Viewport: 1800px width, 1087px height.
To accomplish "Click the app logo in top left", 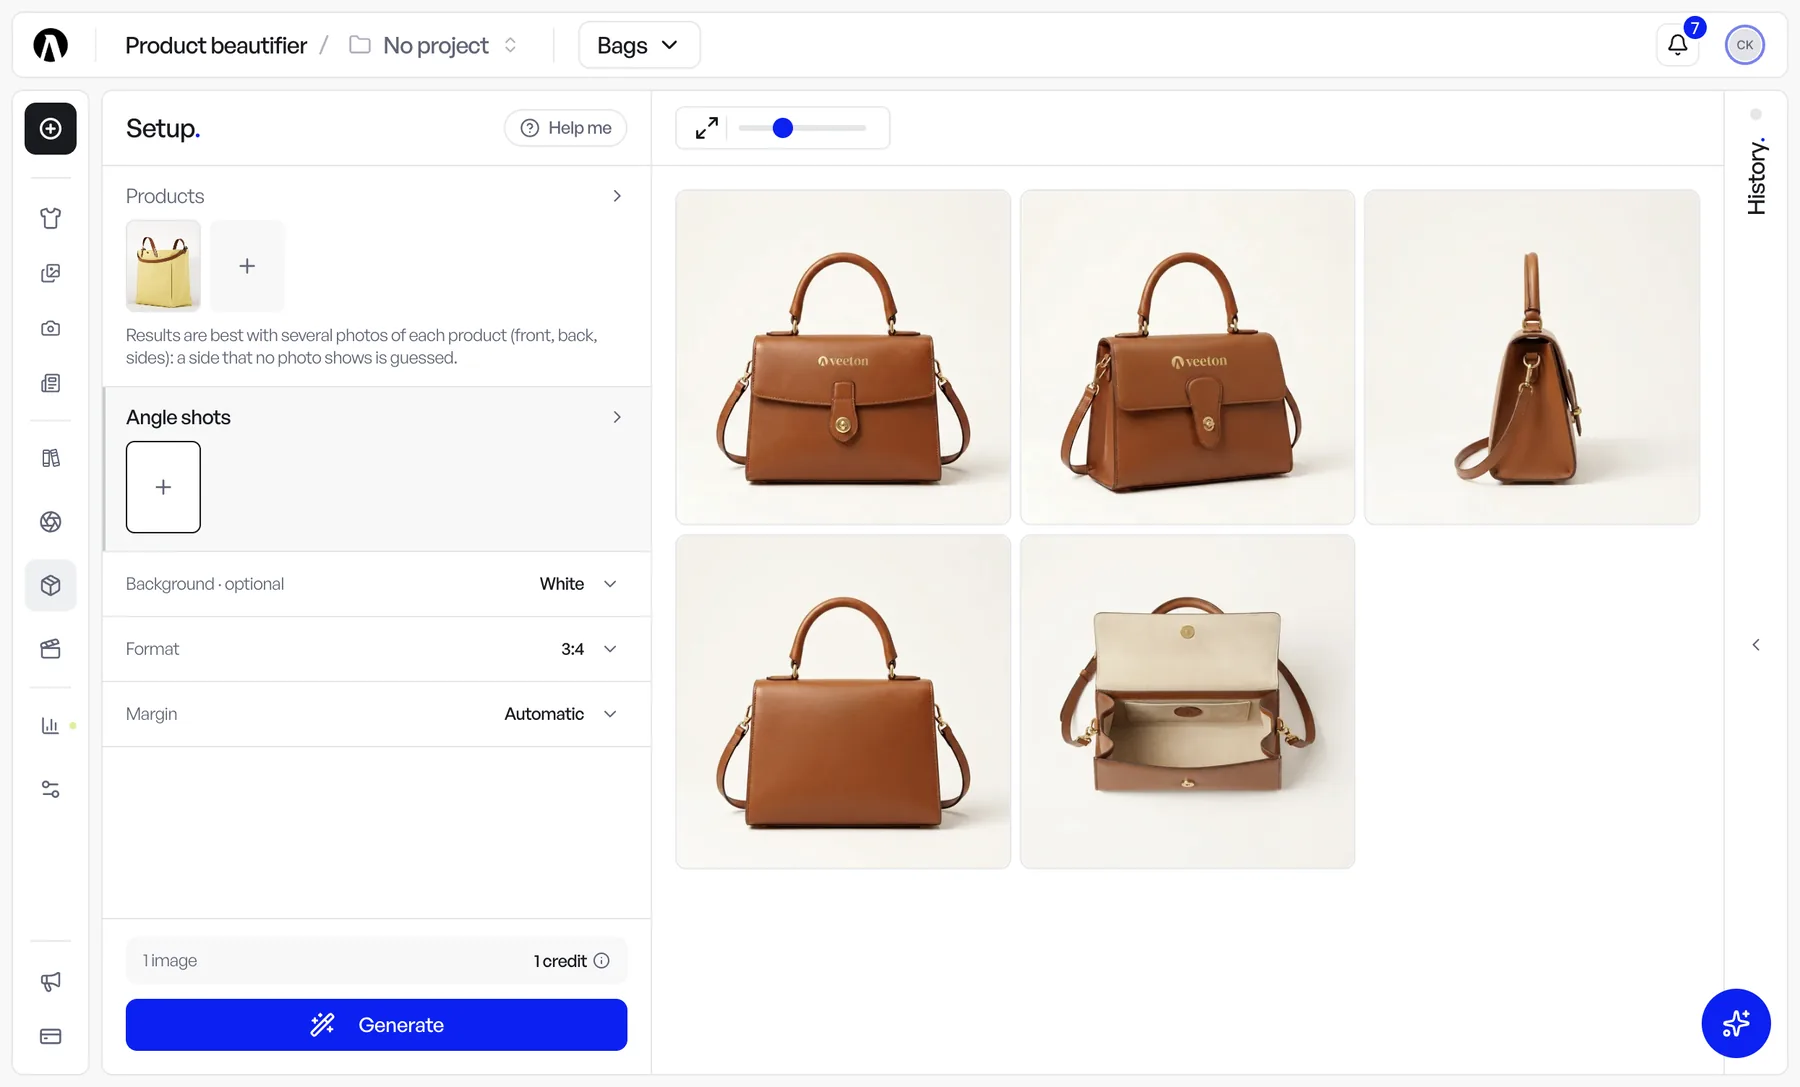I will click(x=50, y=45).
